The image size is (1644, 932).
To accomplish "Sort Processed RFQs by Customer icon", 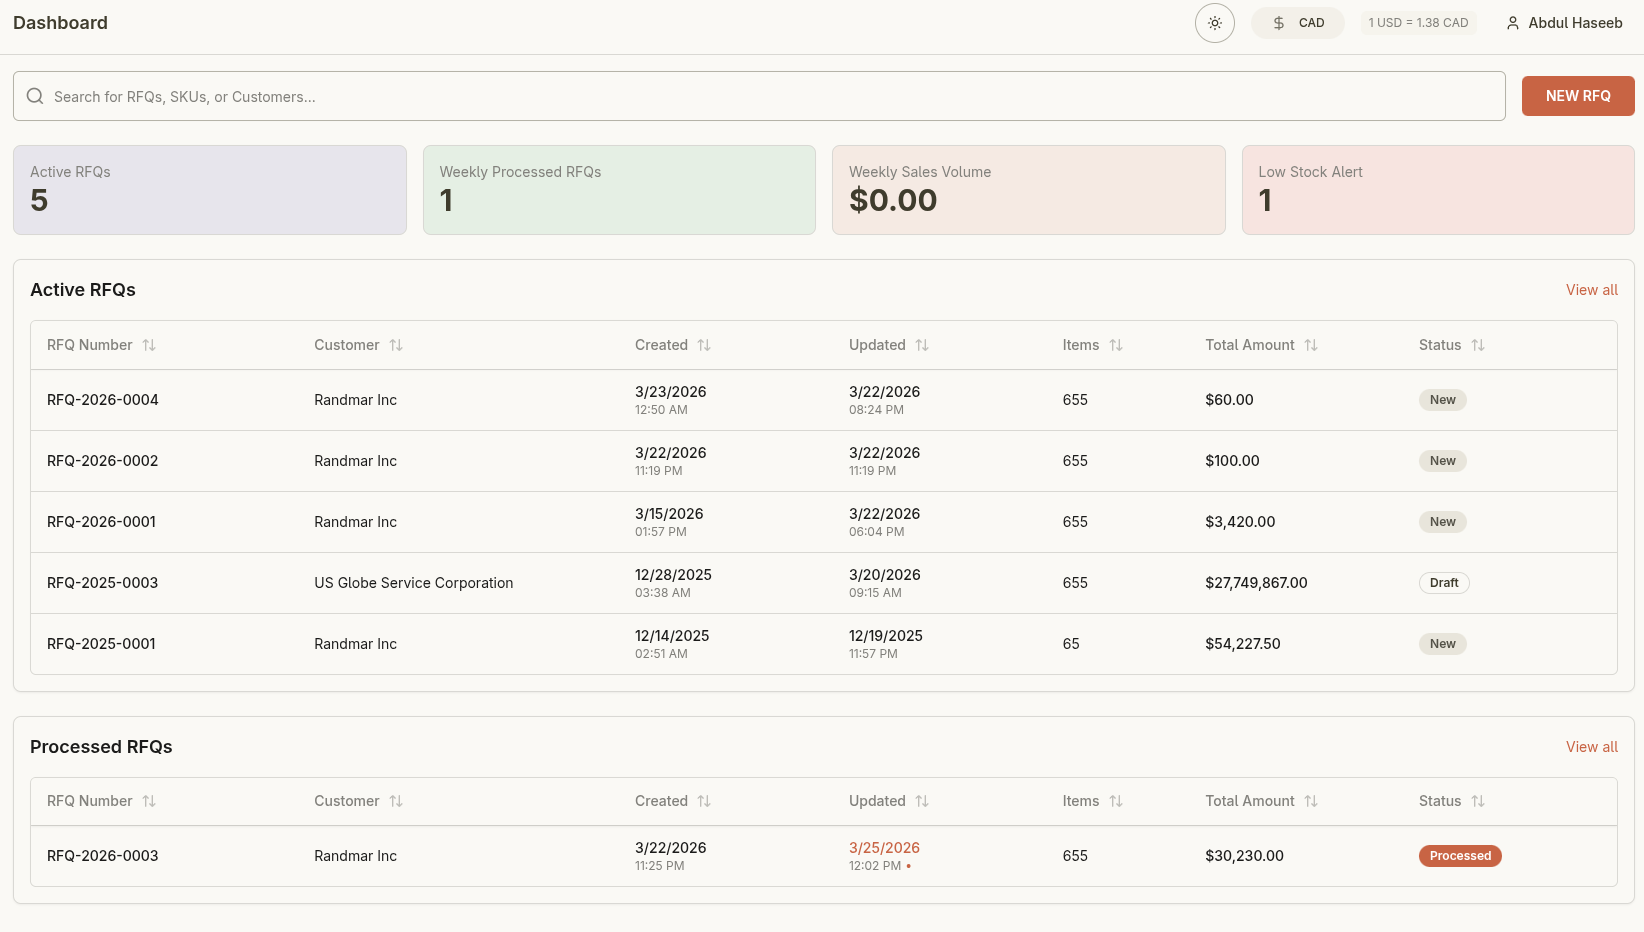I will click(396, 801).
